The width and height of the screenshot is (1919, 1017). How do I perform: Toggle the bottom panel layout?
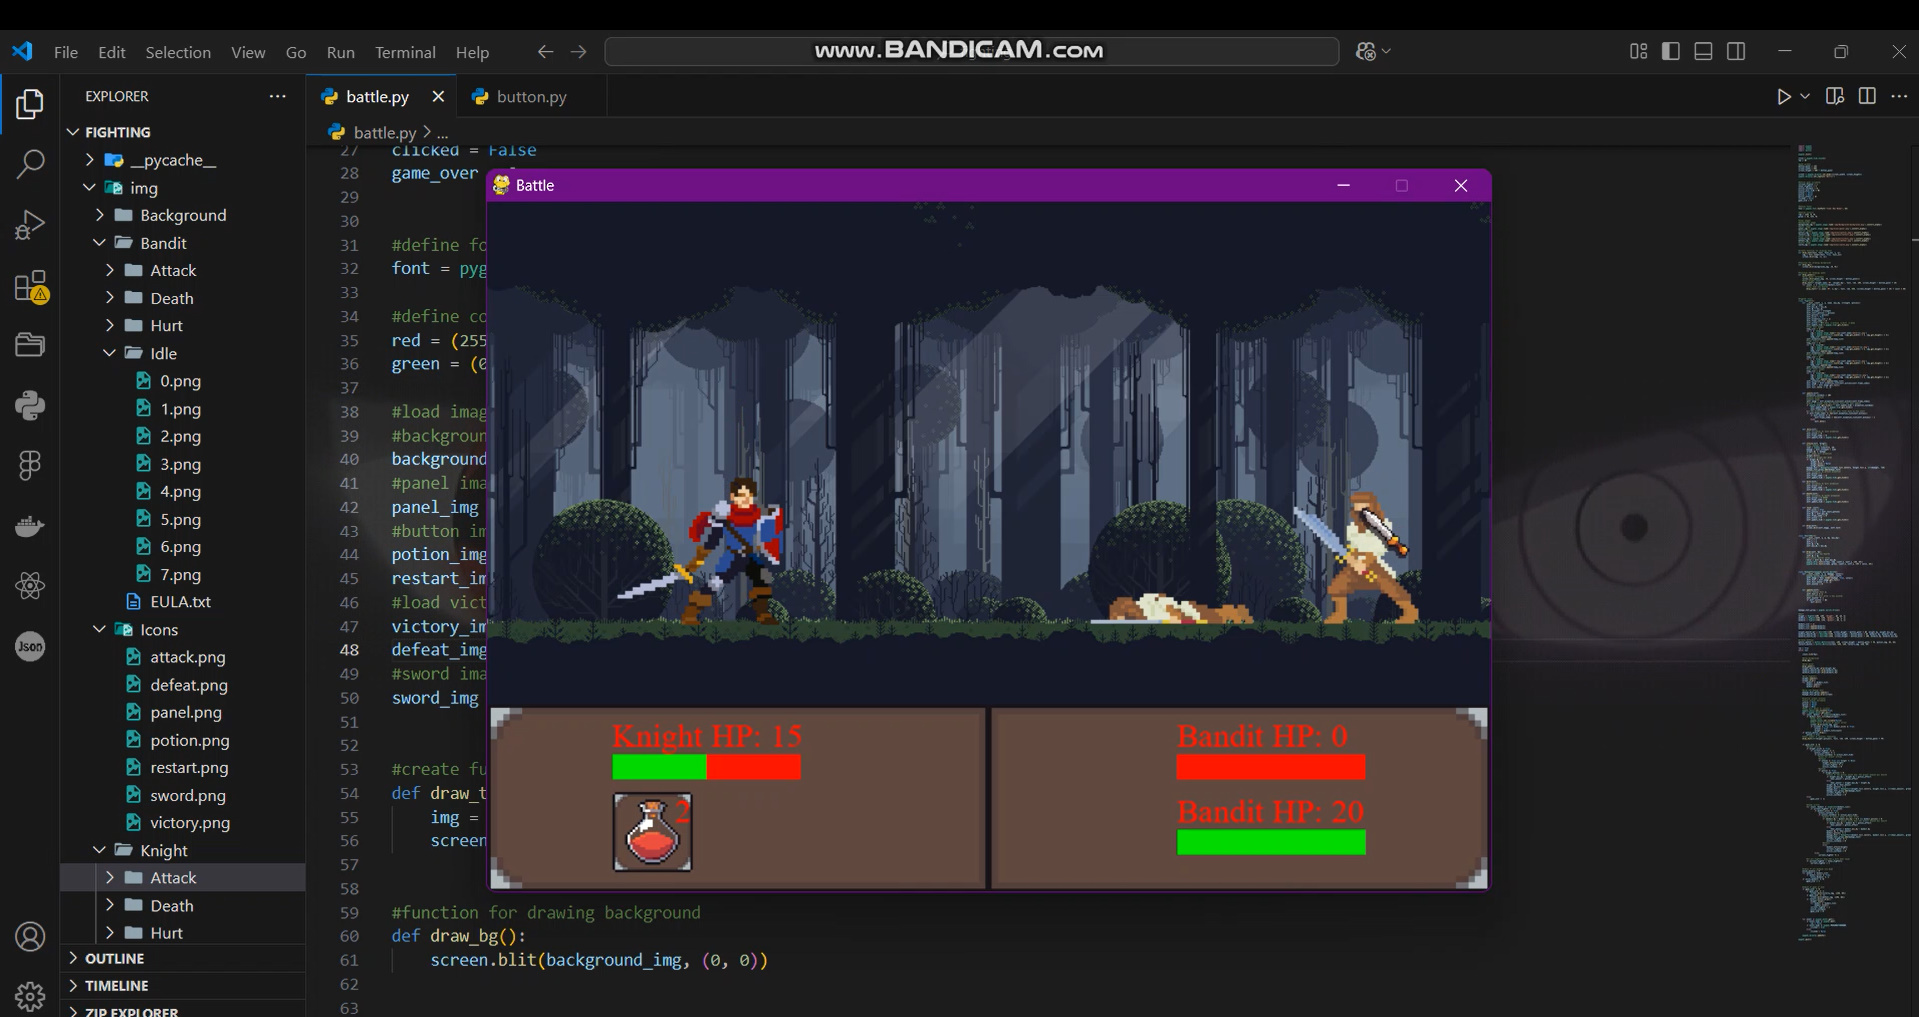click(1703, 52)
